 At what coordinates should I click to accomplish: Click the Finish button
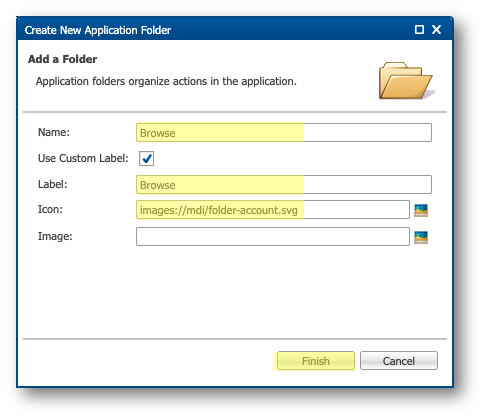(x=316, y=361)
